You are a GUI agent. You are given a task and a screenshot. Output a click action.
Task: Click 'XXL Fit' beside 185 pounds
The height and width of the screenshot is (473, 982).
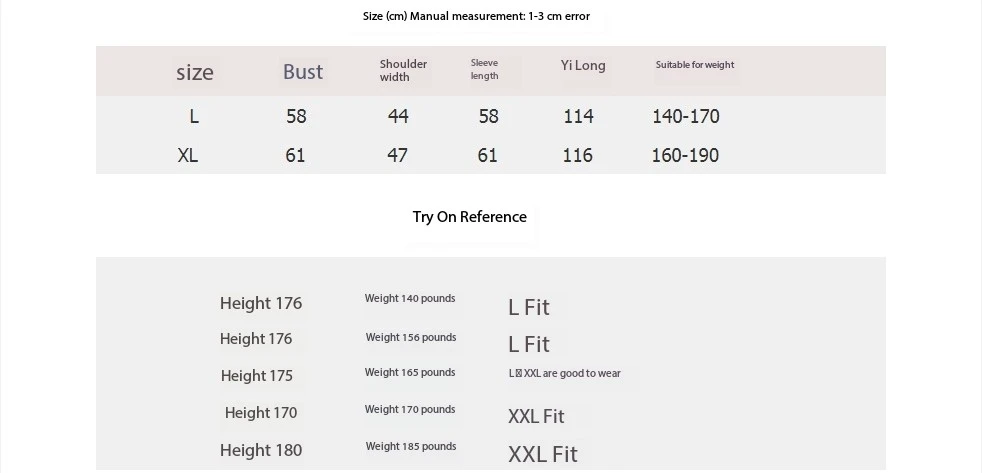[543, 454]
